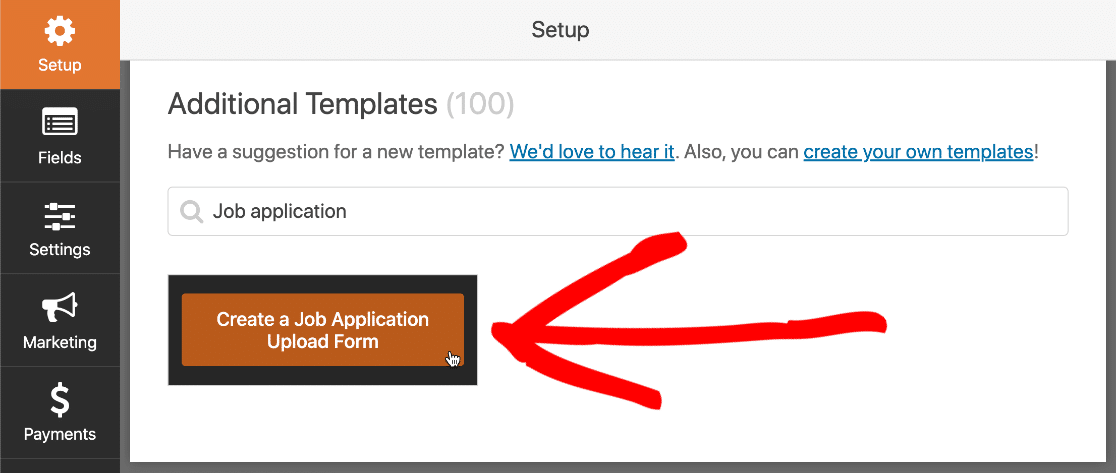Follow the "We'd love to hear it" link
Image resolution: width=1116 pixels, height=473 pixels.
coord(592,152)
